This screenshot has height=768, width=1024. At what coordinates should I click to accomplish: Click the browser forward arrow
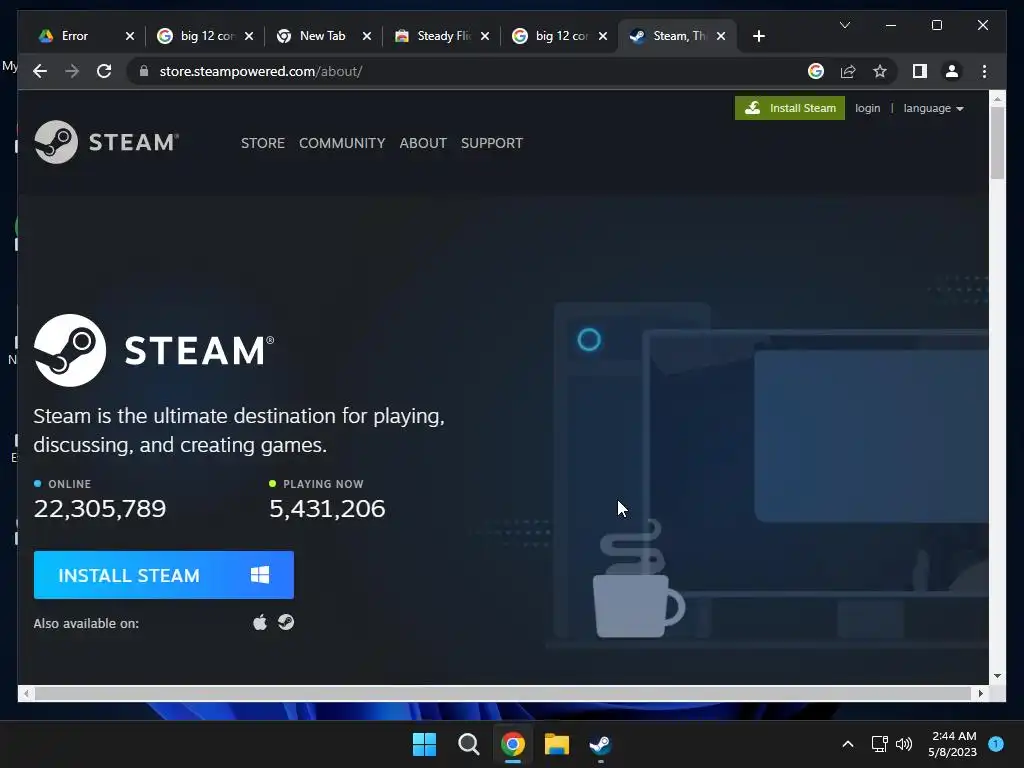(x=72, y=71)
